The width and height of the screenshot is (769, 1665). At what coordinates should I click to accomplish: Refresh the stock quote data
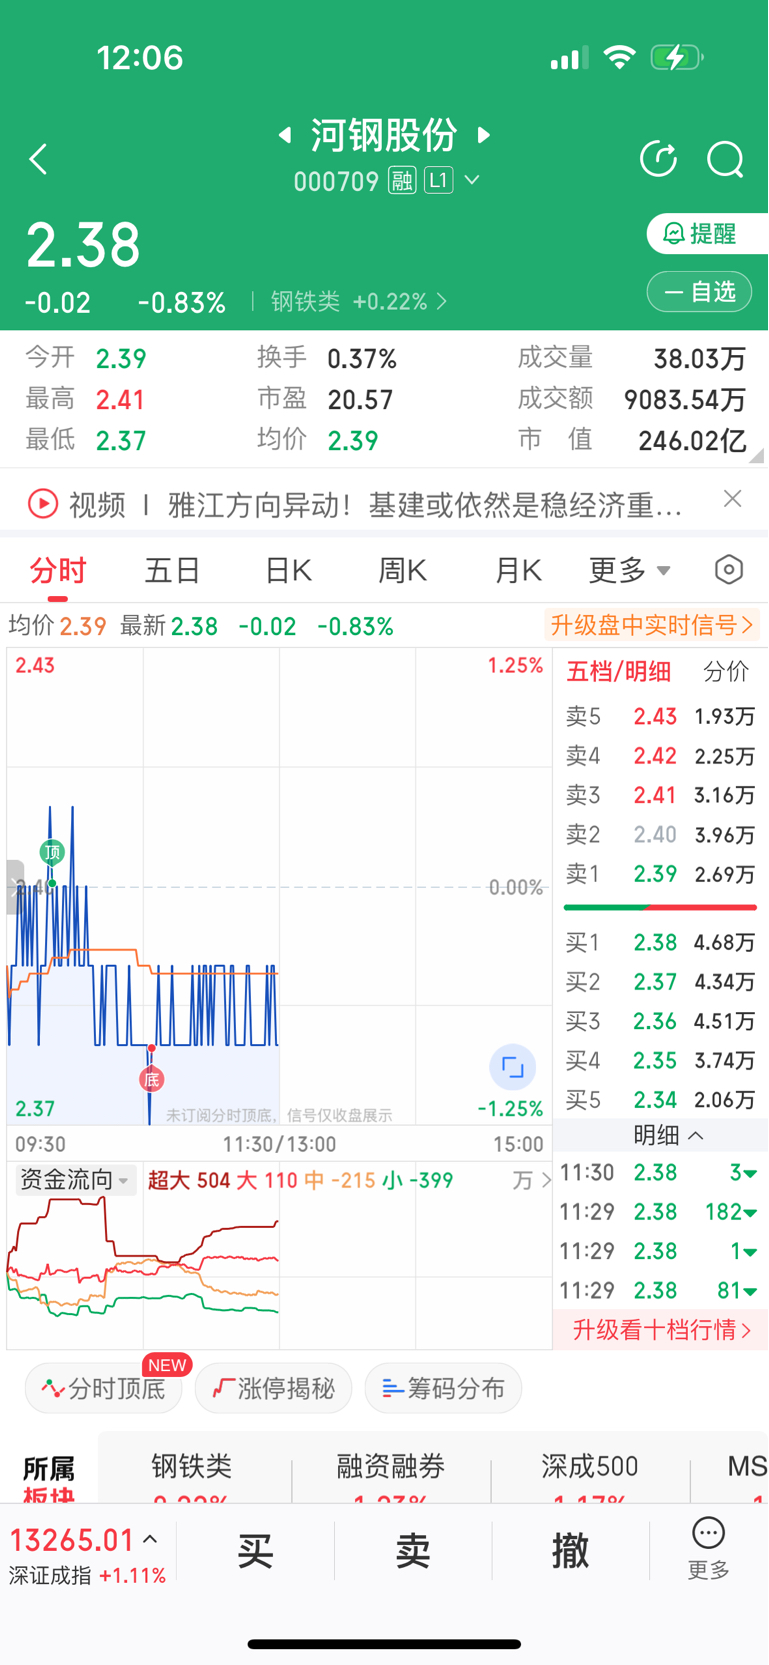(659, 159)
